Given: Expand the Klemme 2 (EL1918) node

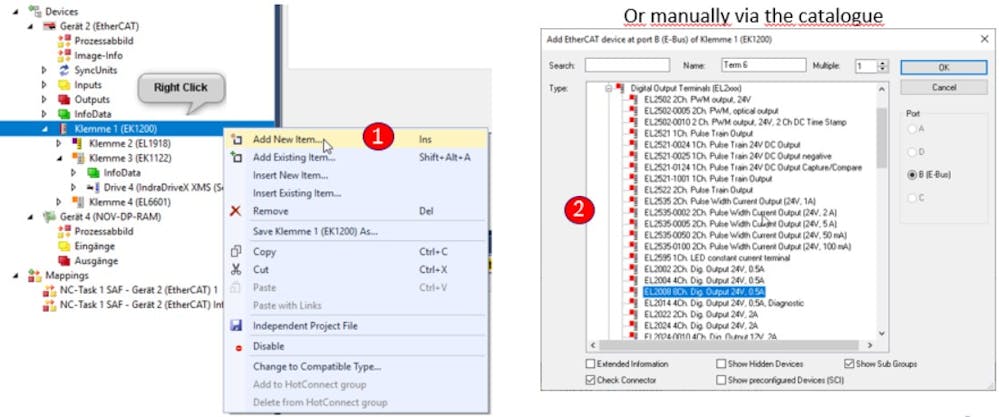Looking at the screenshot, I should [59, 143].
